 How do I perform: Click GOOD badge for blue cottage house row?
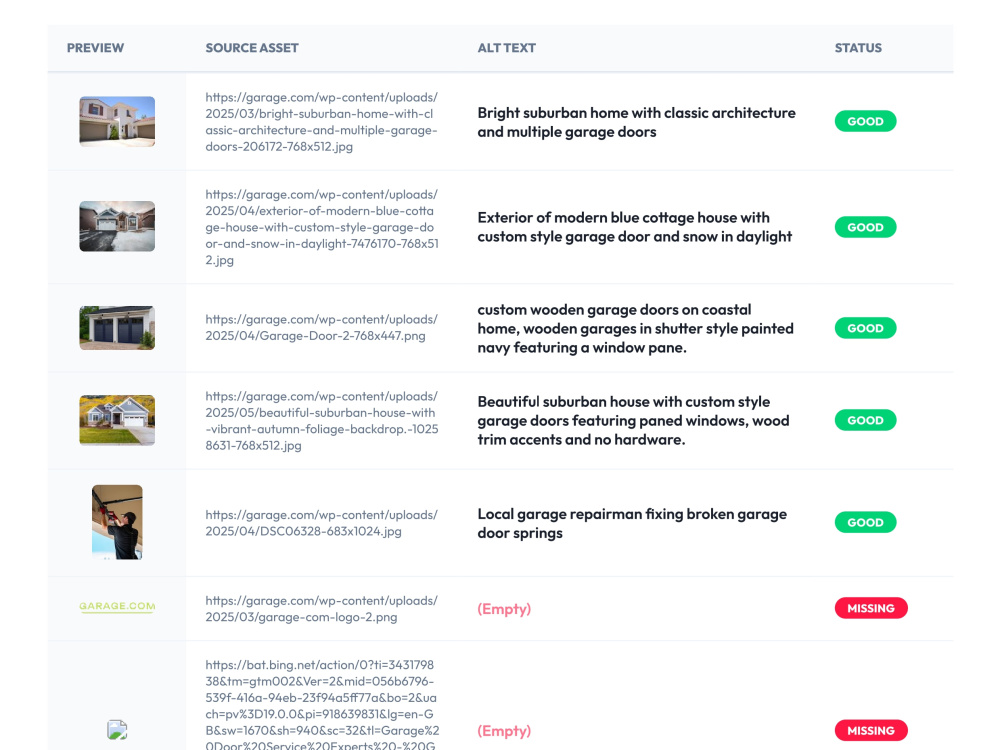[x=865, y=227]
